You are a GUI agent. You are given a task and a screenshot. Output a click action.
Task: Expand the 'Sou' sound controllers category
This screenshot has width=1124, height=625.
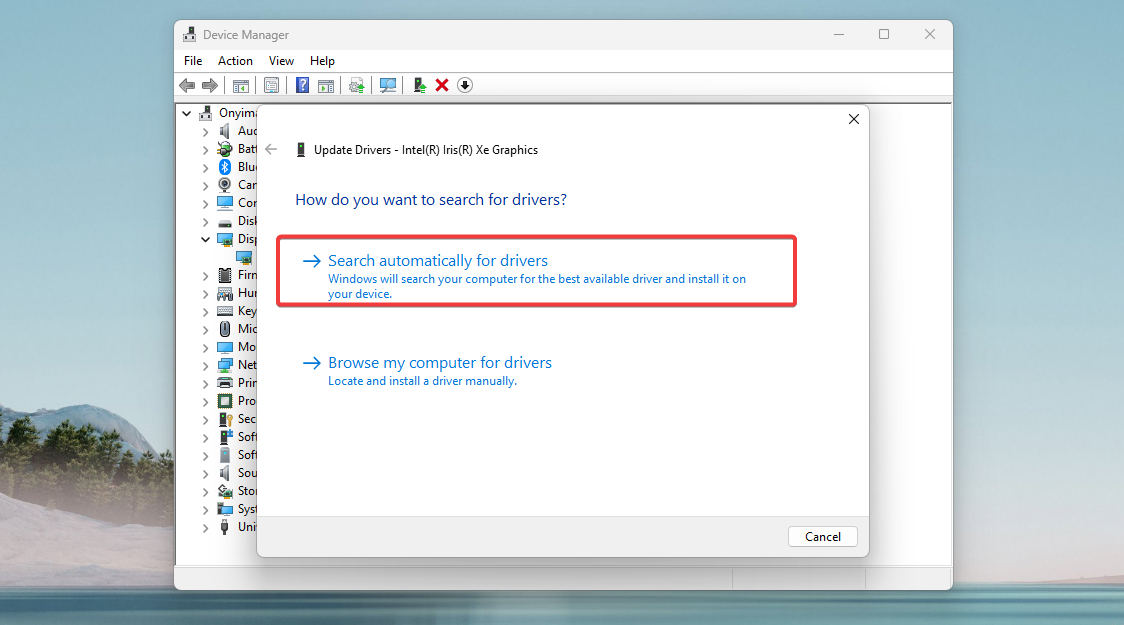[x=205, y=474]
